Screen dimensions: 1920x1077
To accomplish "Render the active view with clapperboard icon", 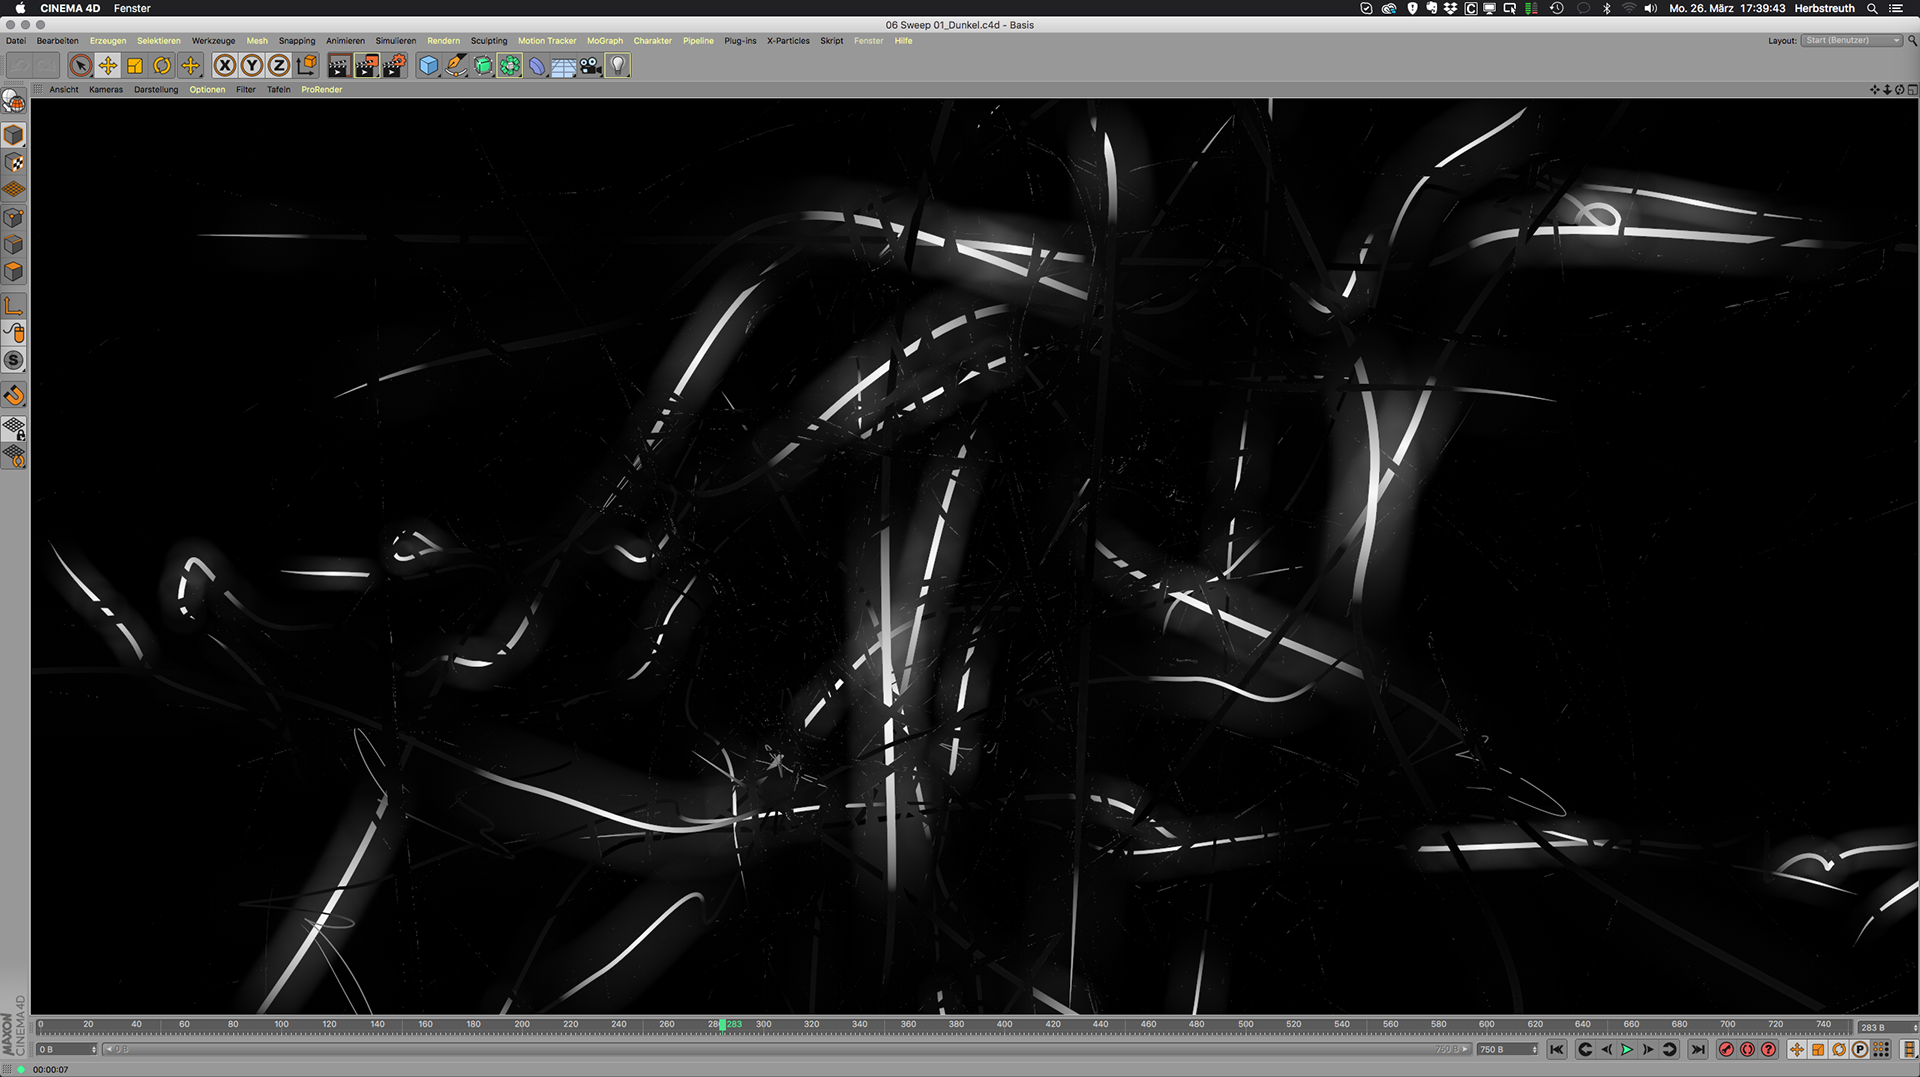I will pyautogui.click(x=339, y=66).
